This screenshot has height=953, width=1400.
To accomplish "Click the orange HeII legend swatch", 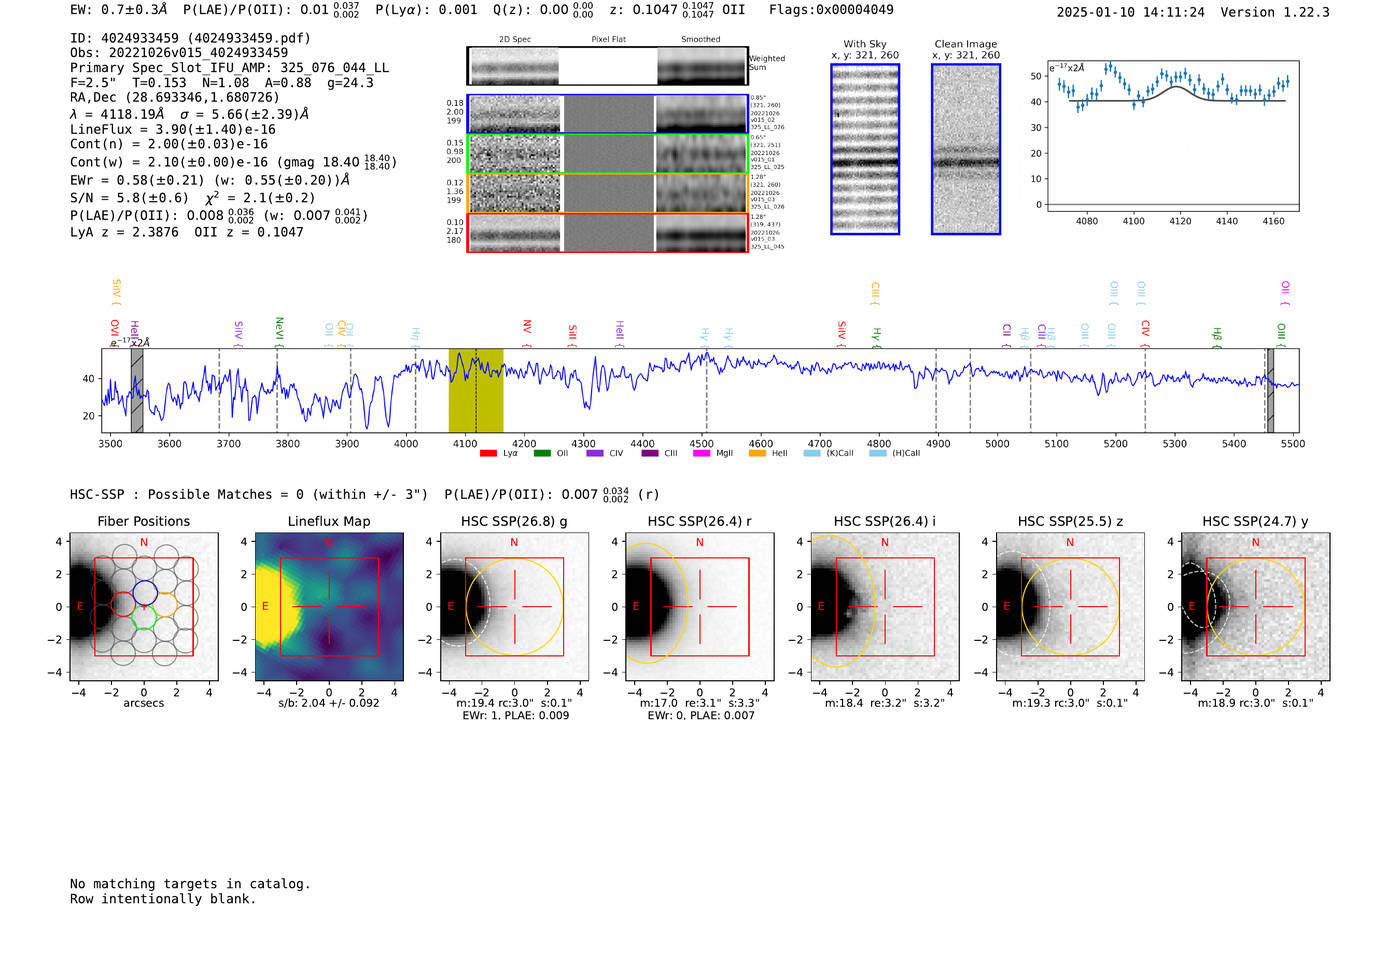I will click(x=757, y=453).
